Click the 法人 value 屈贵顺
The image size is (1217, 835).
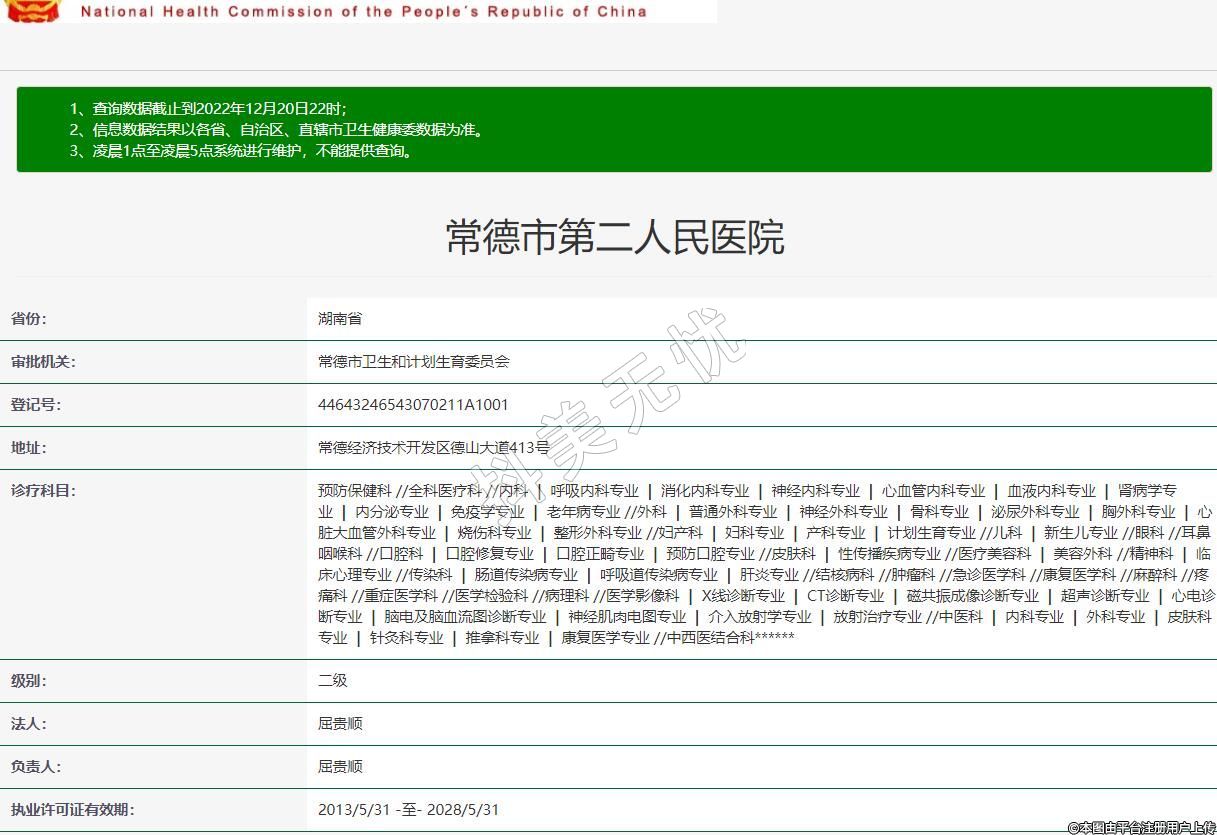point(340,724)
